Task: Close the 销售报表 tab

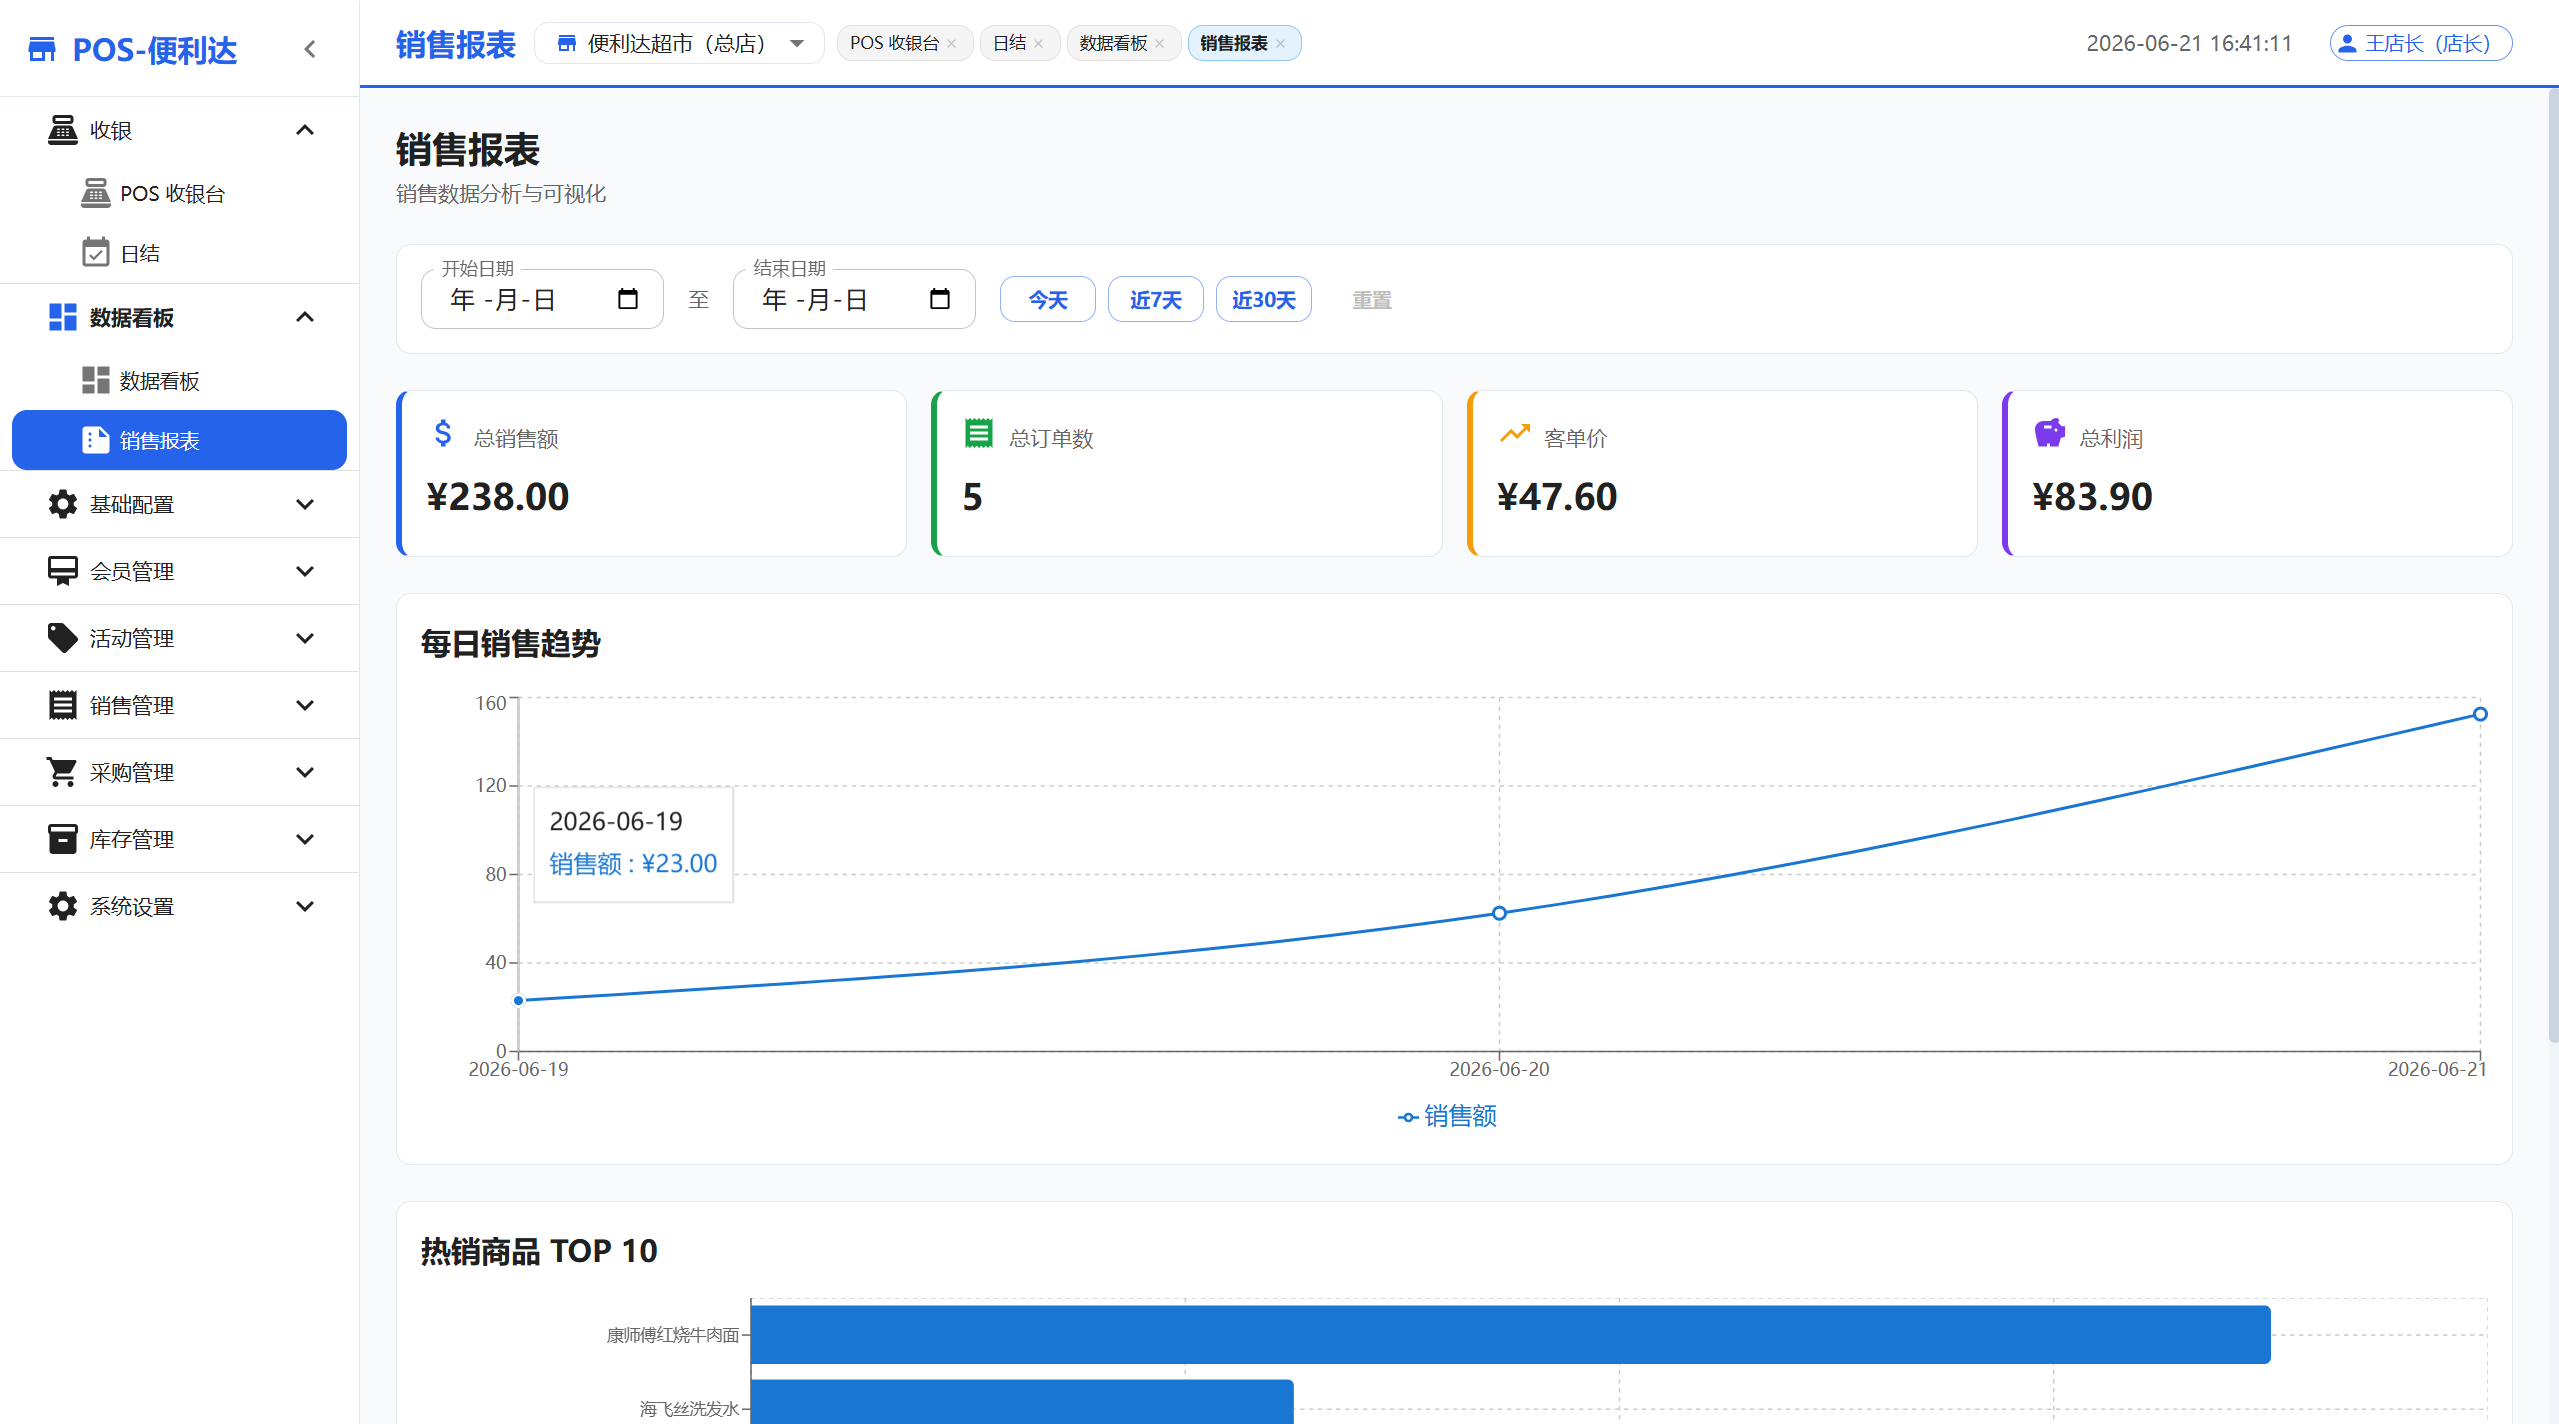Action: (1281, 44)
